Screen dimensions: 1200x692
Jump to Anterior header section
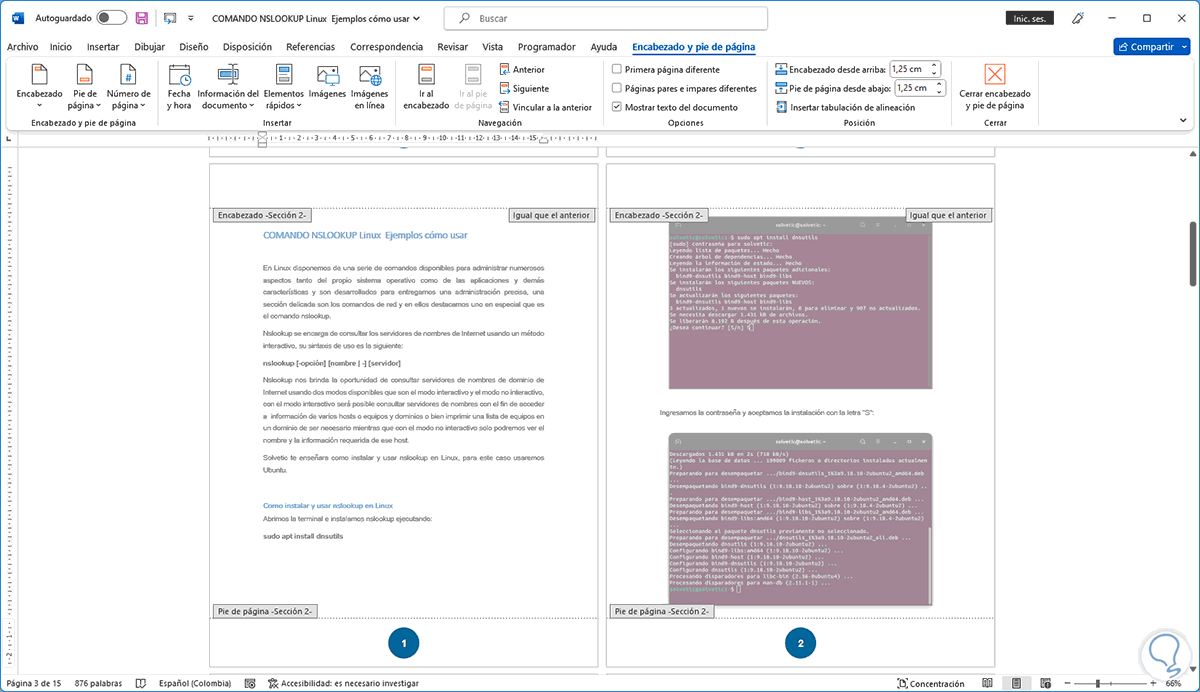(x=521, y=69)
